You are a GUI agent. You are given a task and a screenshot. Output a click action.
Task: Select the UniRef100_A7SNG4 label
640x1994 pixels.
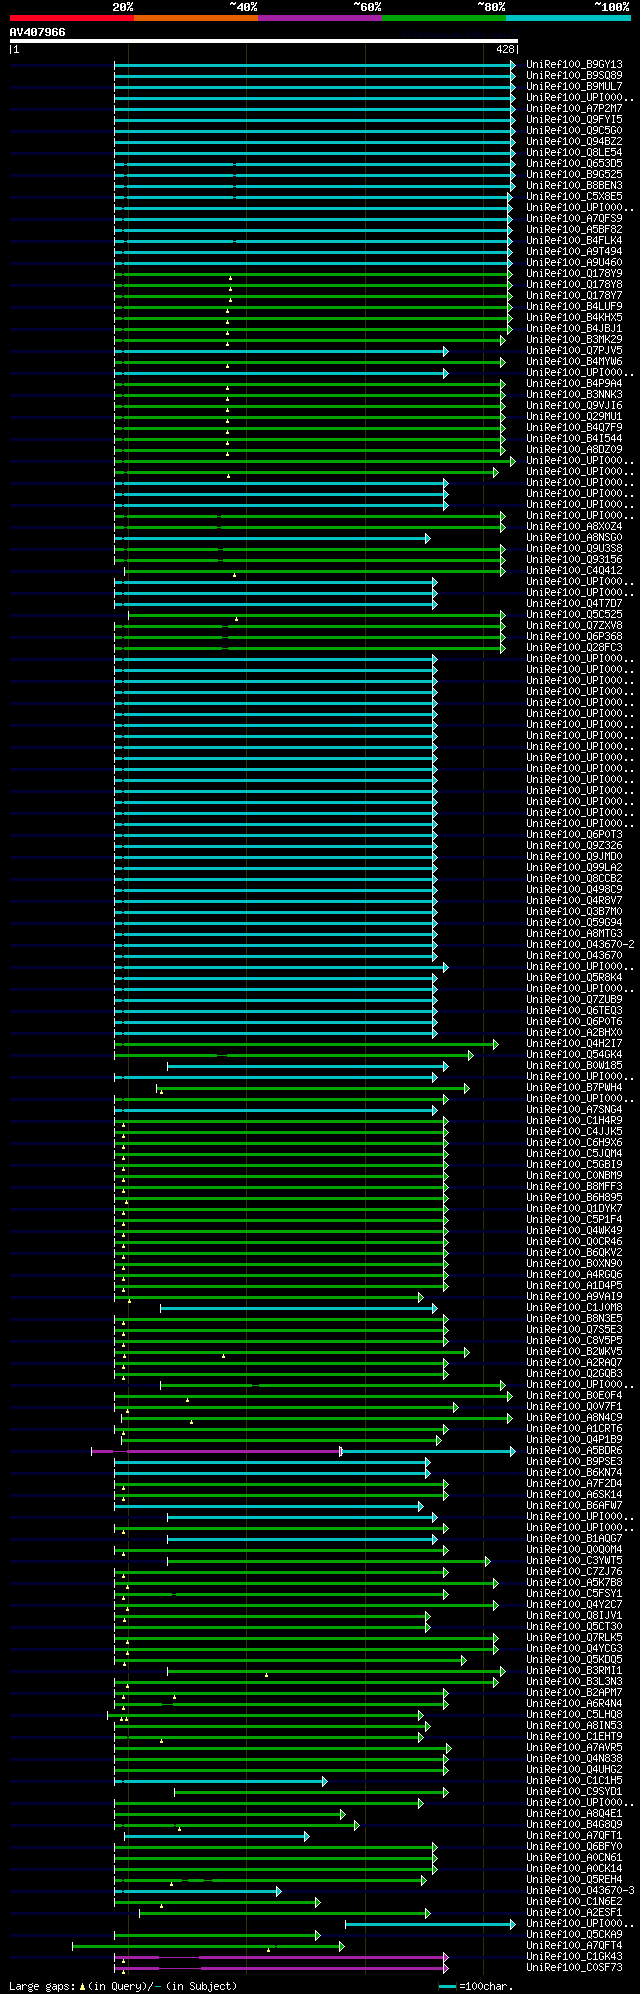click(x=574, y=1110)
